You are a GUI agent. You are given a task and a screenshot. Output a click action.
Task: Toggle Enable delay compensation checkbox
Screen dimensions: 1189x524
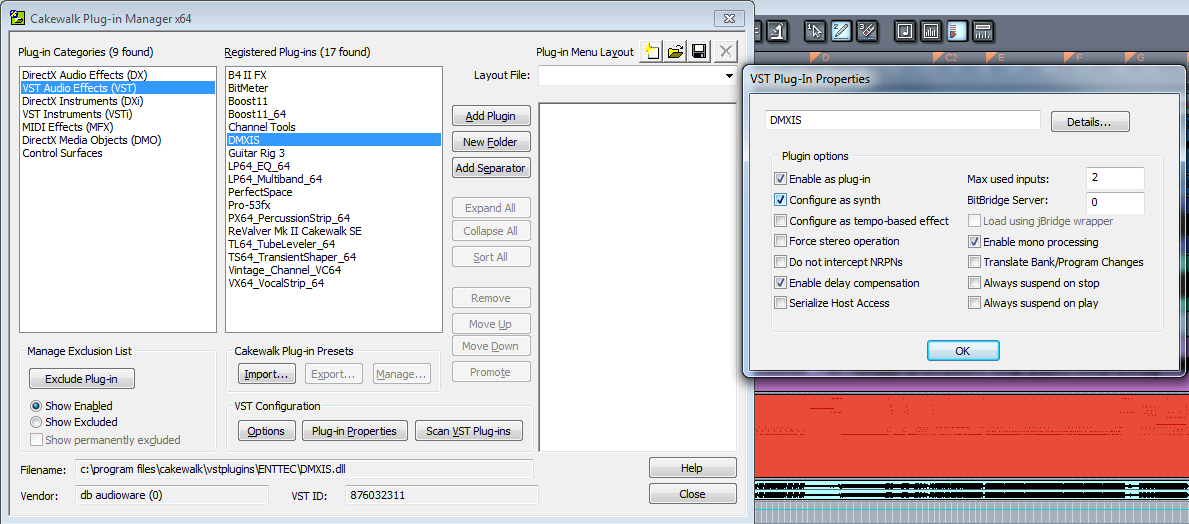click(780, 283)
